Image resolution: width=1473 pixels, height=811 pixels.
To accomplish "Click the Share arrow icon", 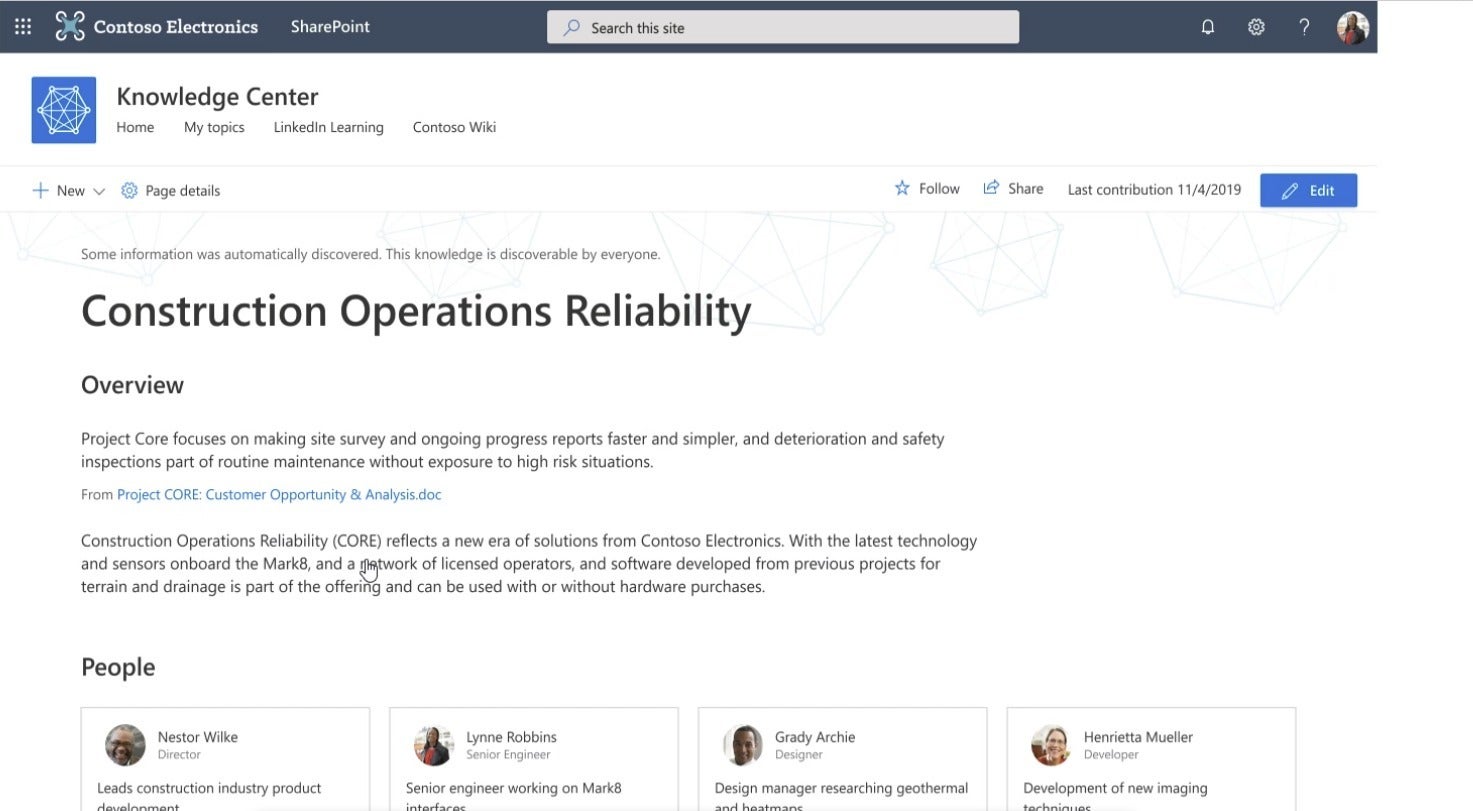I will coord(991,188).
